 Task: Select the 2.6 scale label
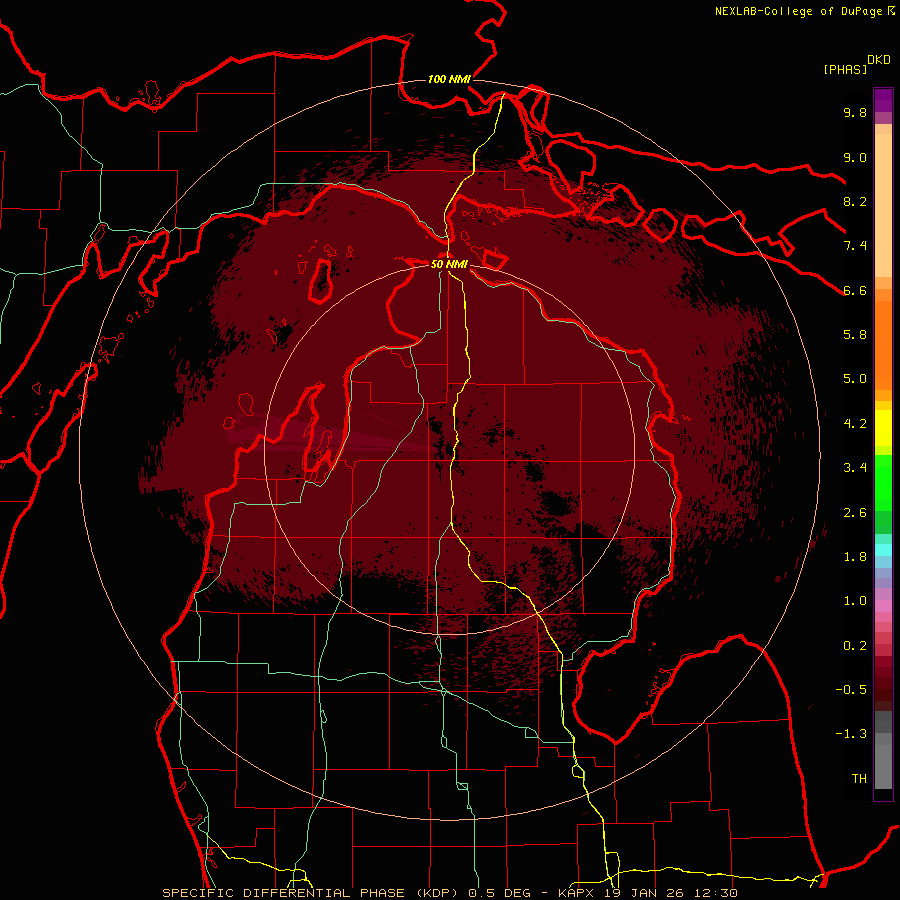[x=855, y=512]
